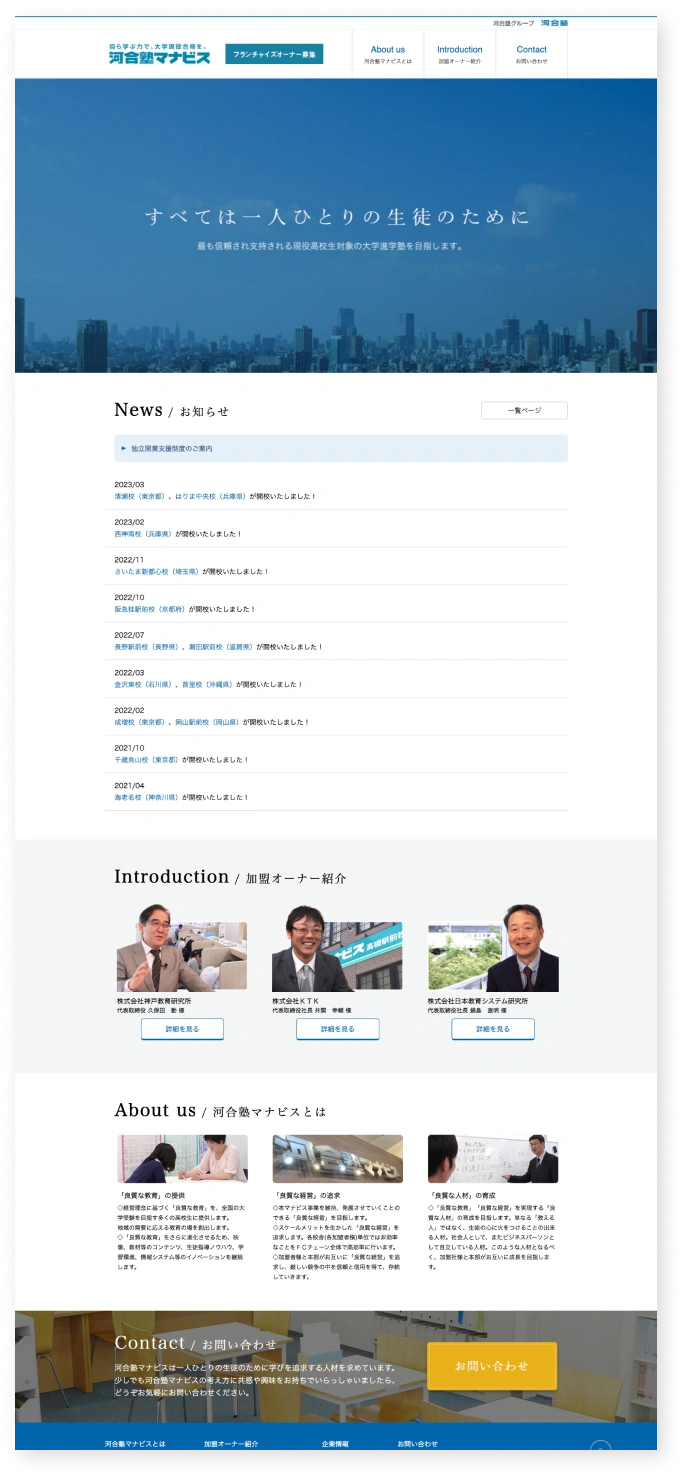This screenshot has width=684, height=1476.
Task: Click the 2021/04 news date
Action: (129, 786)
